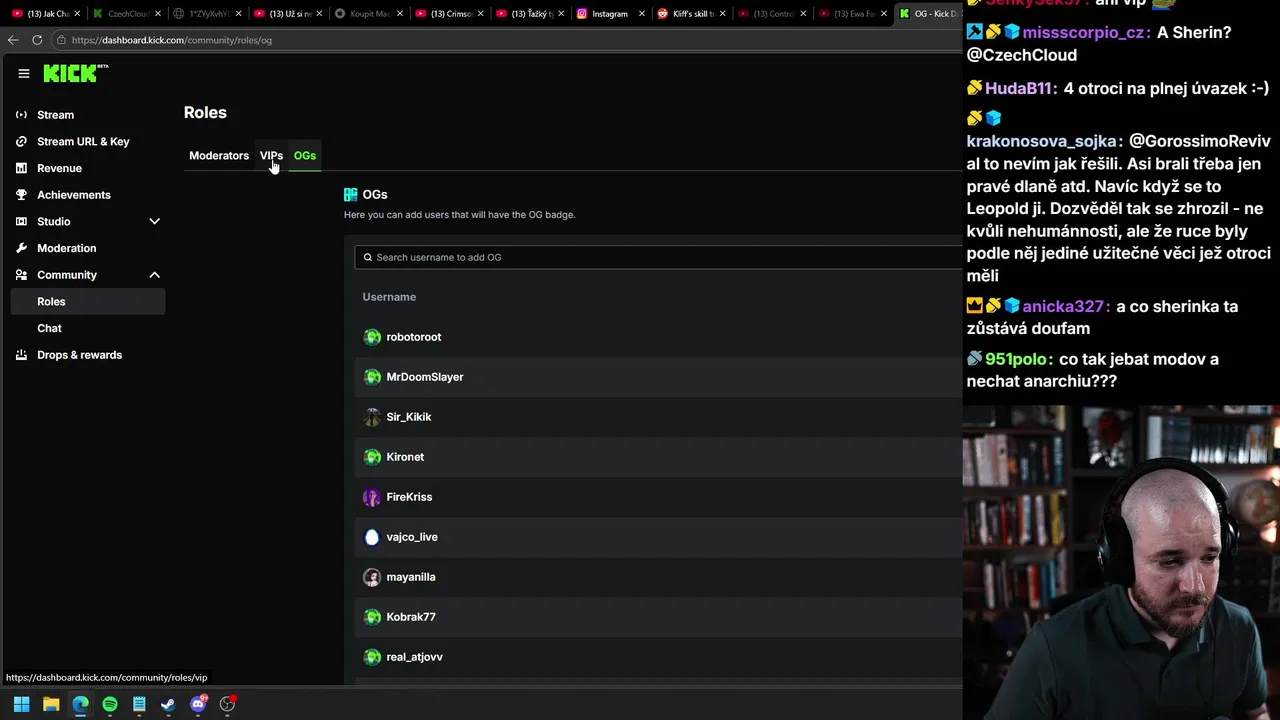The width and height of the screenshot is (1280, 720).
Task: Select username Kobrak77
Action: pyautogui.click(x=411, y=617)
